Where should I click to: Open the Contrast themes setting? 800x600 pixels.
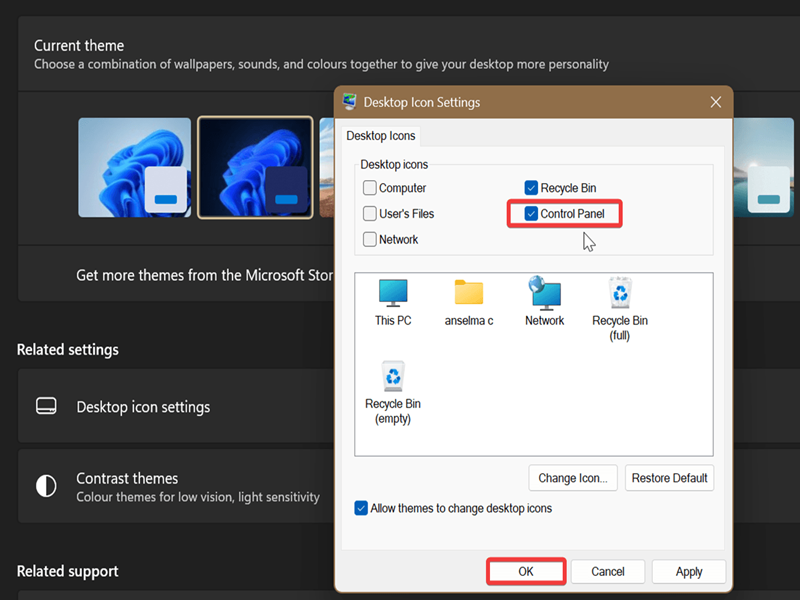pyautogui.click(x=176, y=486)
